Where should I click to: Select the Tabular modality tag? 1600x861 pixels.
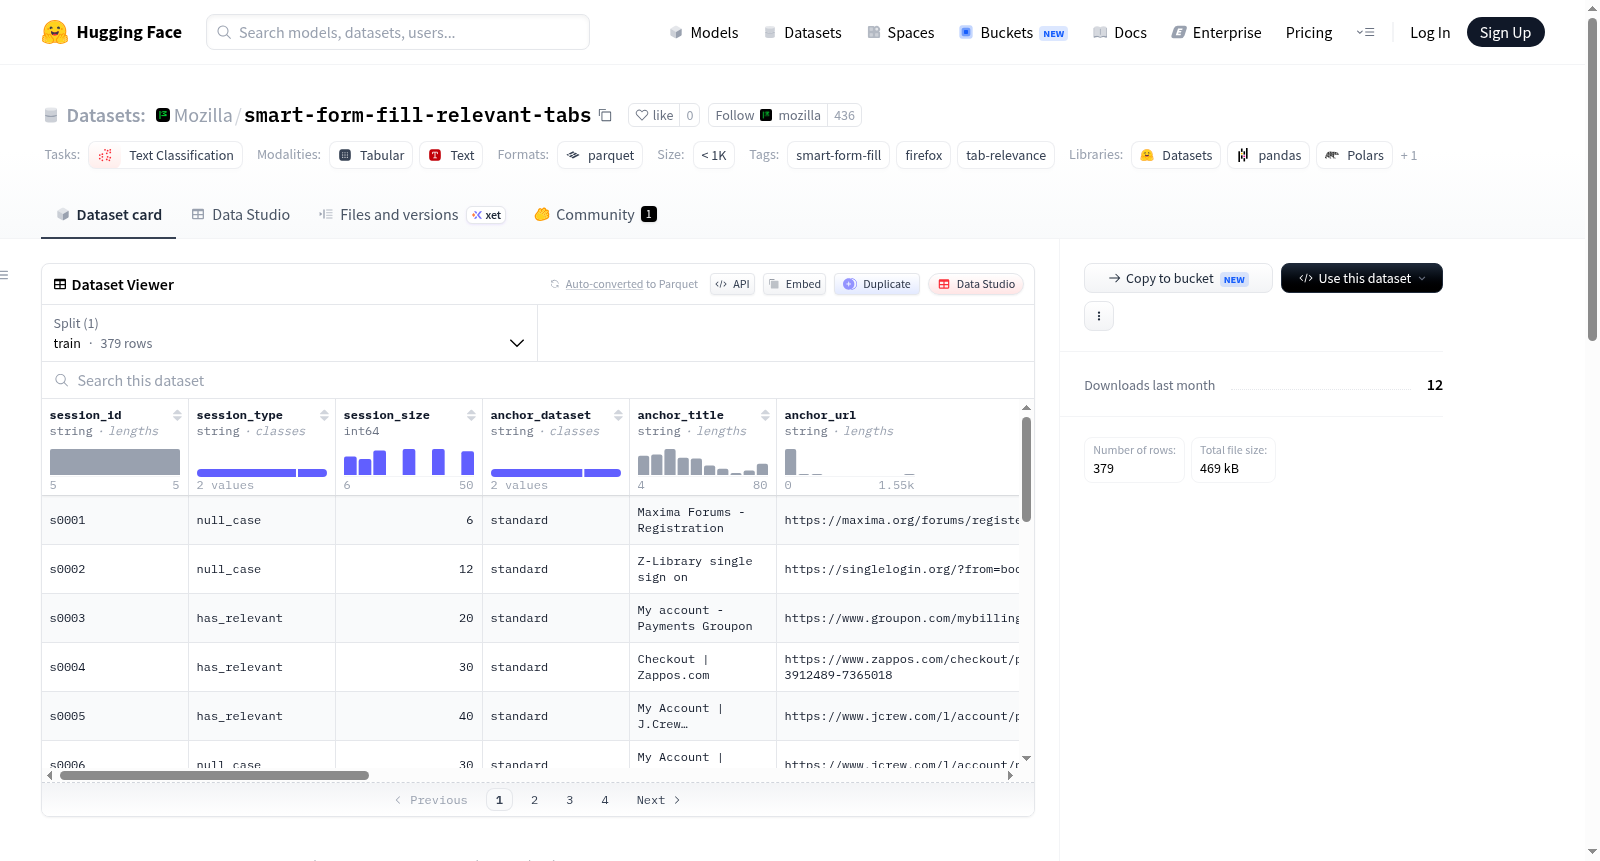(371, 155)
